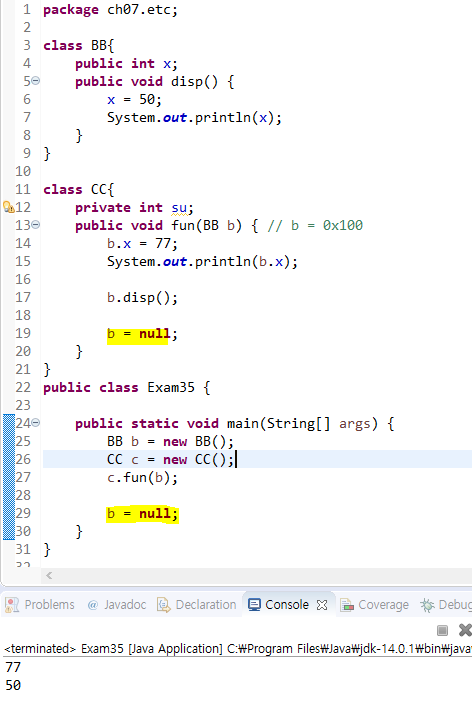472x727 pixels.
Task: Click the Debug bug icon
Action: point(427,605)
